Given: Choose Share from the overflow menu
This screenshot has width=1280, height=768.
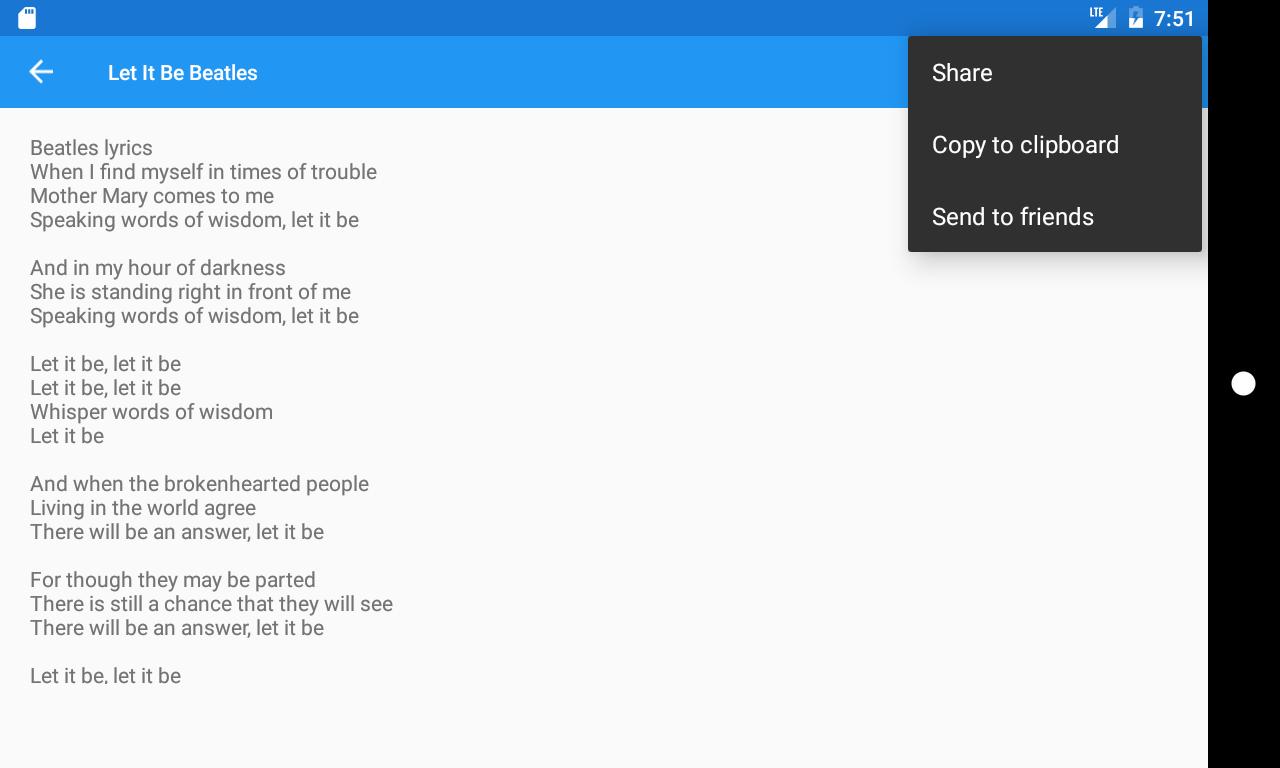Looking at the screenshot, I should coord(962,73).
